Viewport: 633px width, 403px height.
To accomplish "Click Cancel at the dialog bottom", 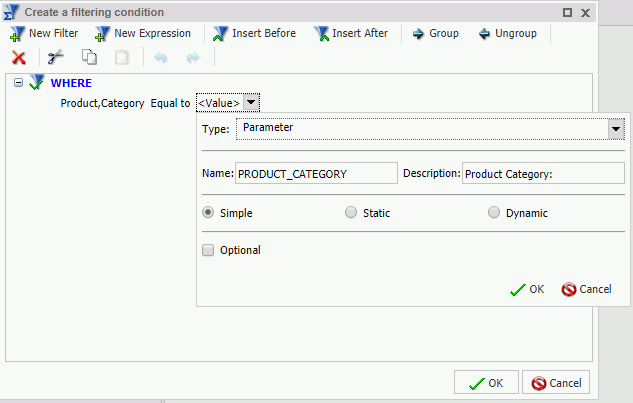I will 556,383.
